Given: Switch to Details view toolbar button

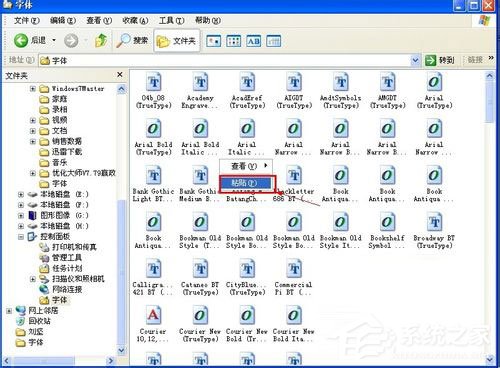Looking at the screenshot, I should [274, 41].
